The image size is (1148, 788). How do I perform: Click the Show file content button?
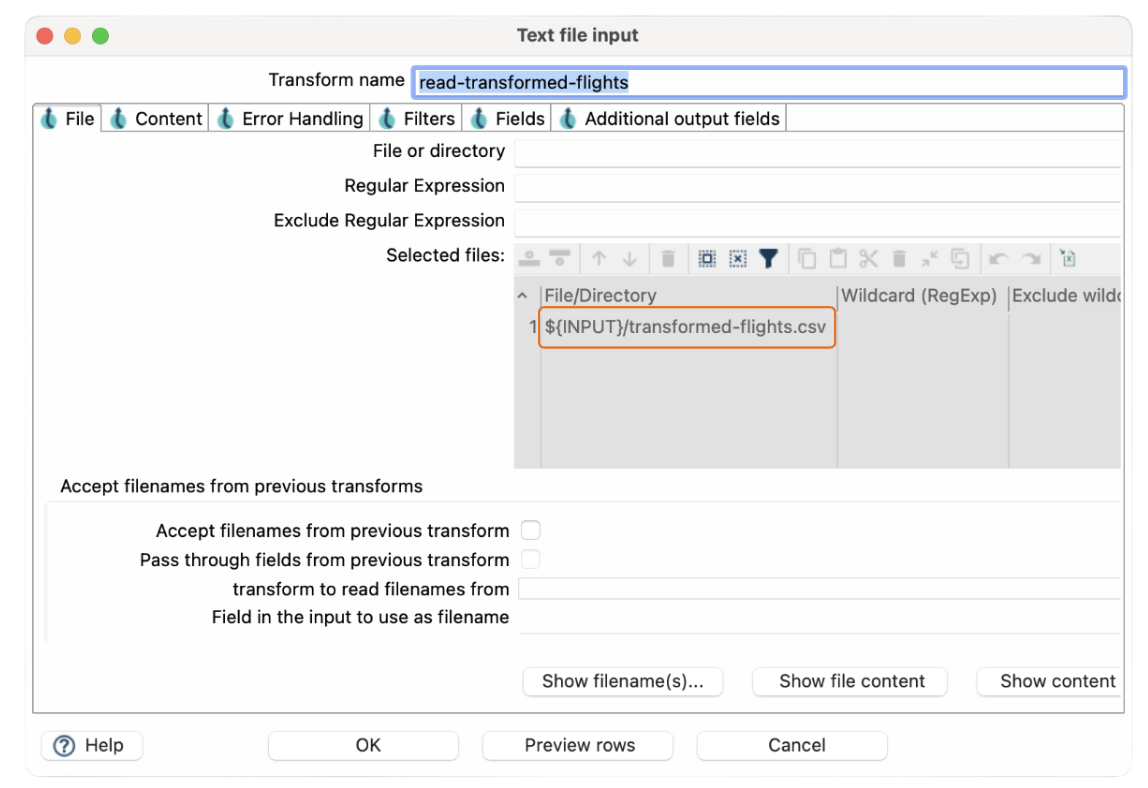tap(851, 681)
